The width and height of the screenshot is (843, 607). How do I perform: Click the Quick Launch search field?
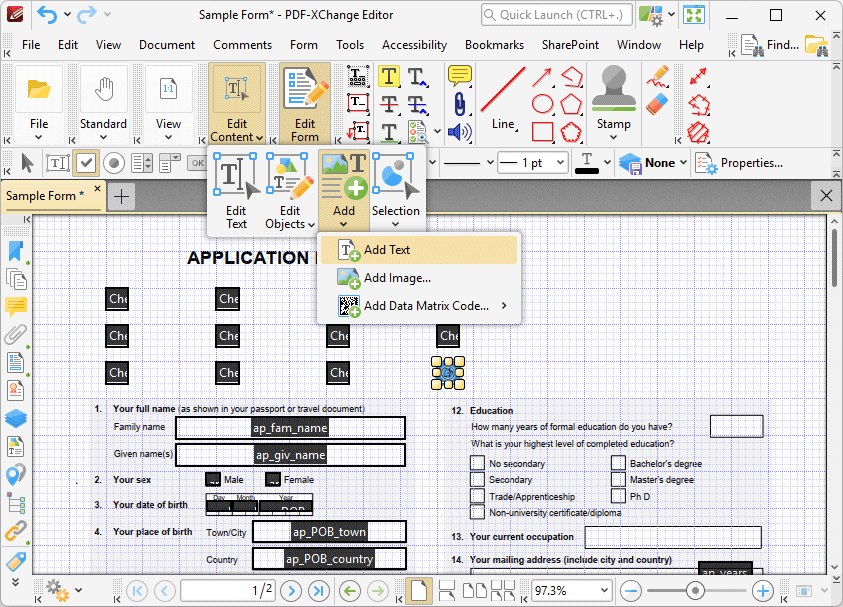pyautogui.click(x=556, y=15)
